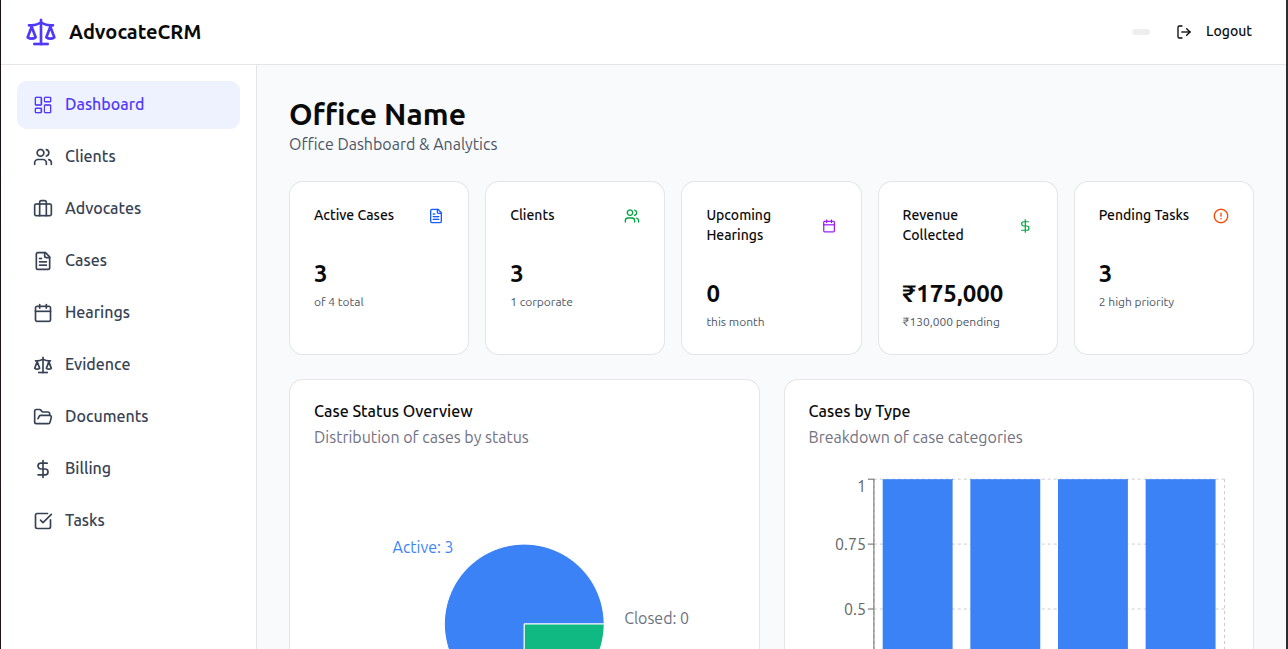Open the Dashboard menu item
Image resolution: width=1288 pixels, height=649 pixels.
pyautogui.click(x=128, y=105)
